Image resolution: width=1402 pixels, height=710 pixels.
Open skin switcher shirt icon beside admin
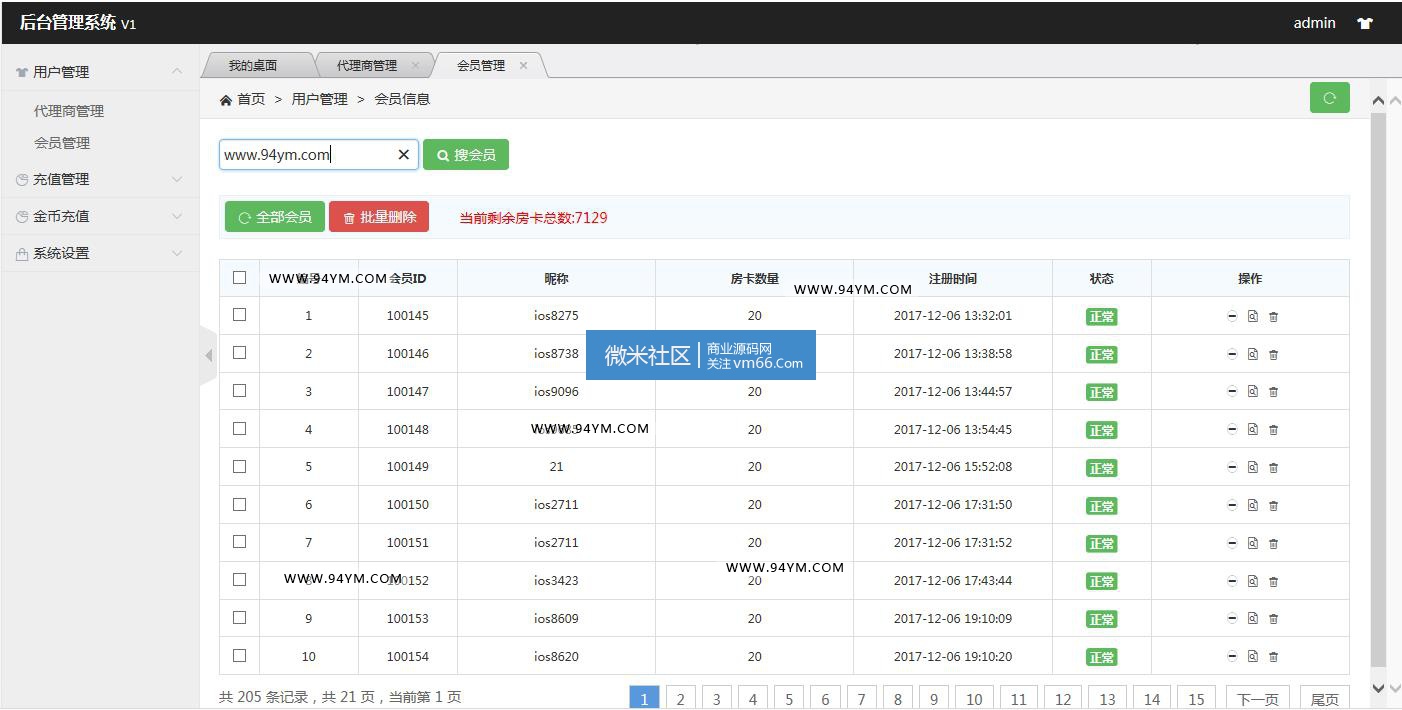[1365, 23]
